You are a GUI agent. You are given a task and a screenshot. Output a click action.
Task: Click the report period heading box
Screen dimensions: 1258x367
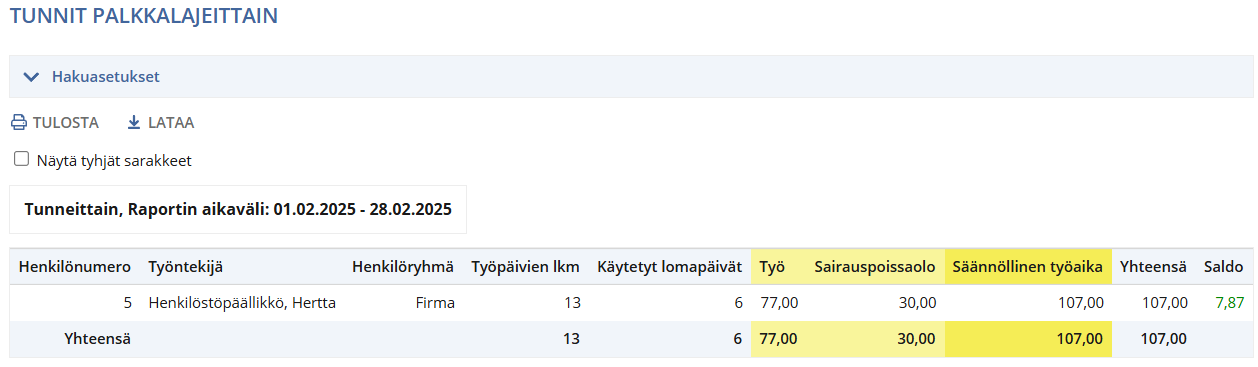(238, 210)
